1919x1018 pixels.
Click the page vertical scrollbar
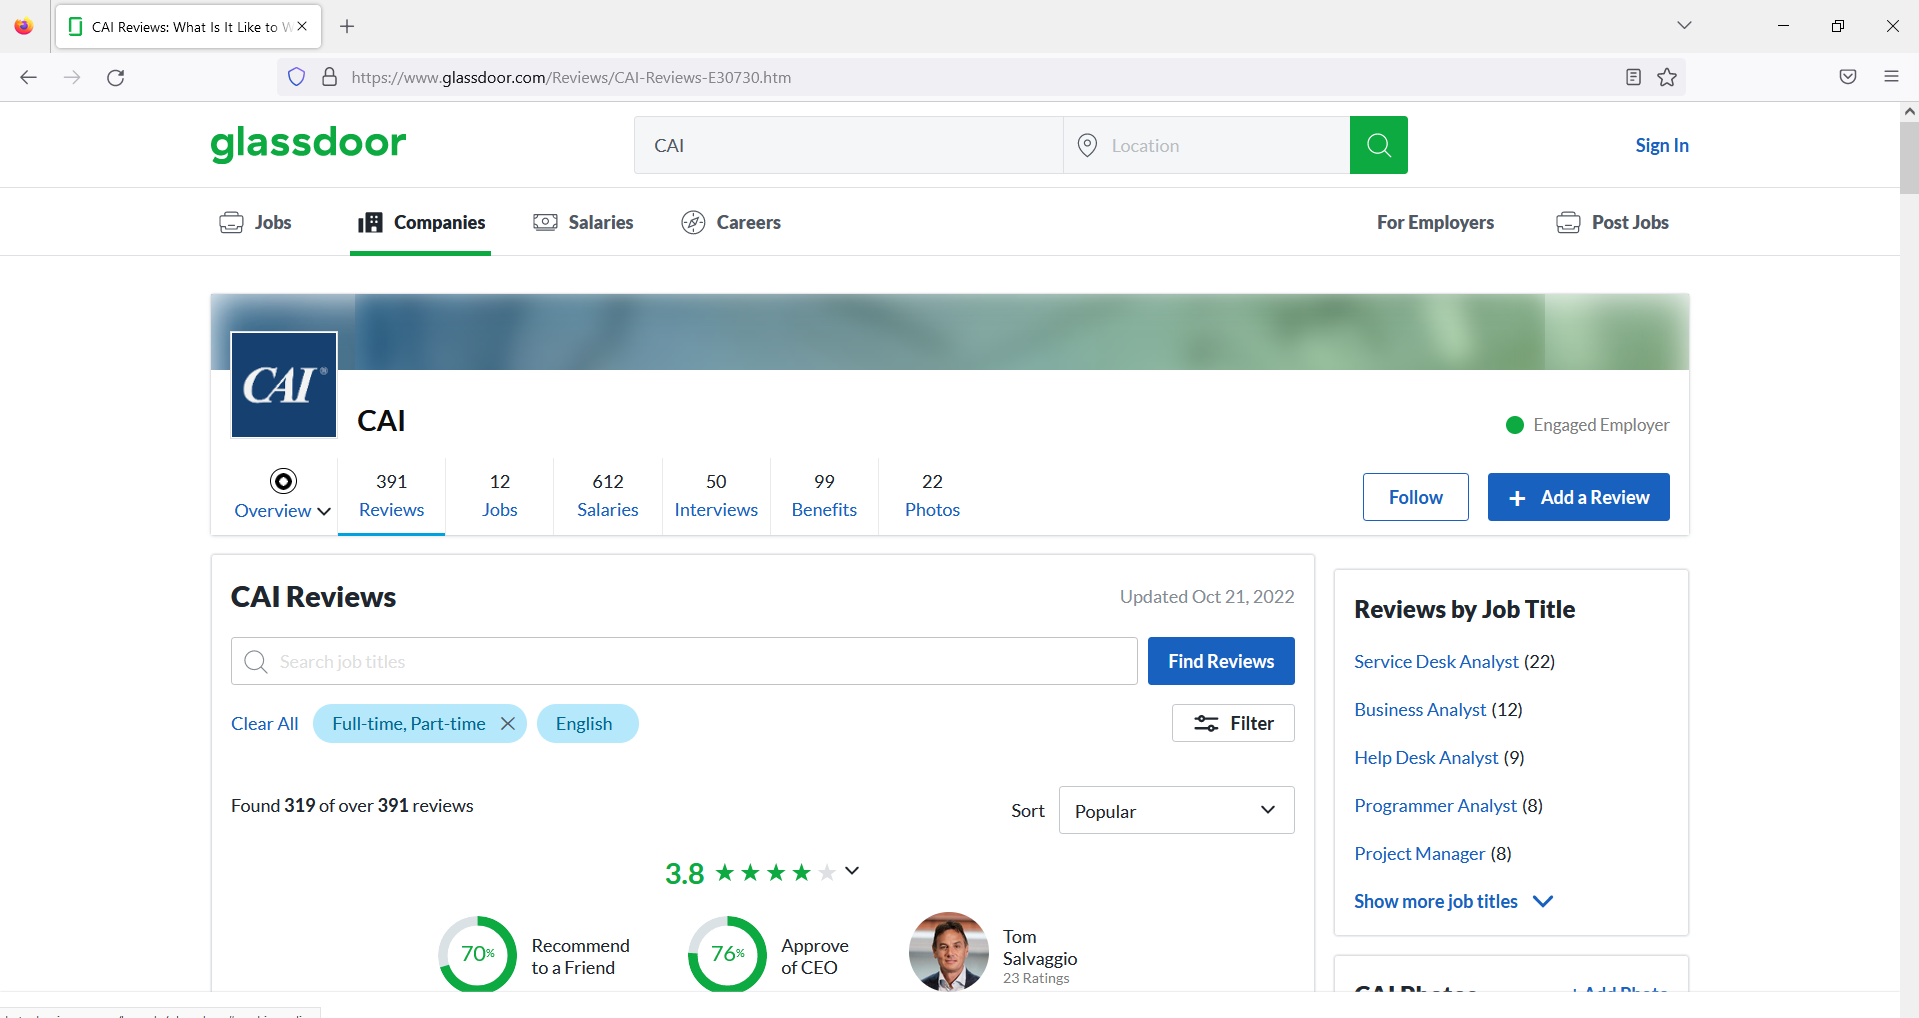(x=1909, y=158)
